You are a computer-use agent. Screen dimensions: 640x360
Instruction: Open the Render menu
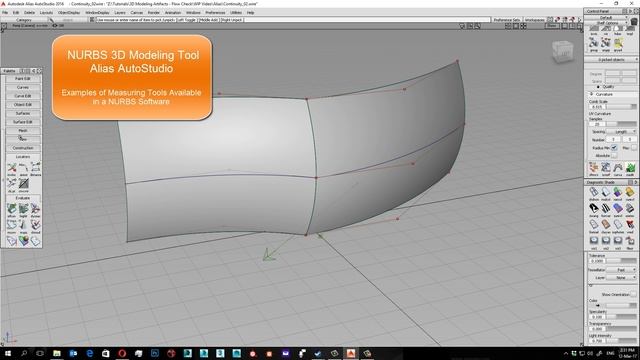153,13
